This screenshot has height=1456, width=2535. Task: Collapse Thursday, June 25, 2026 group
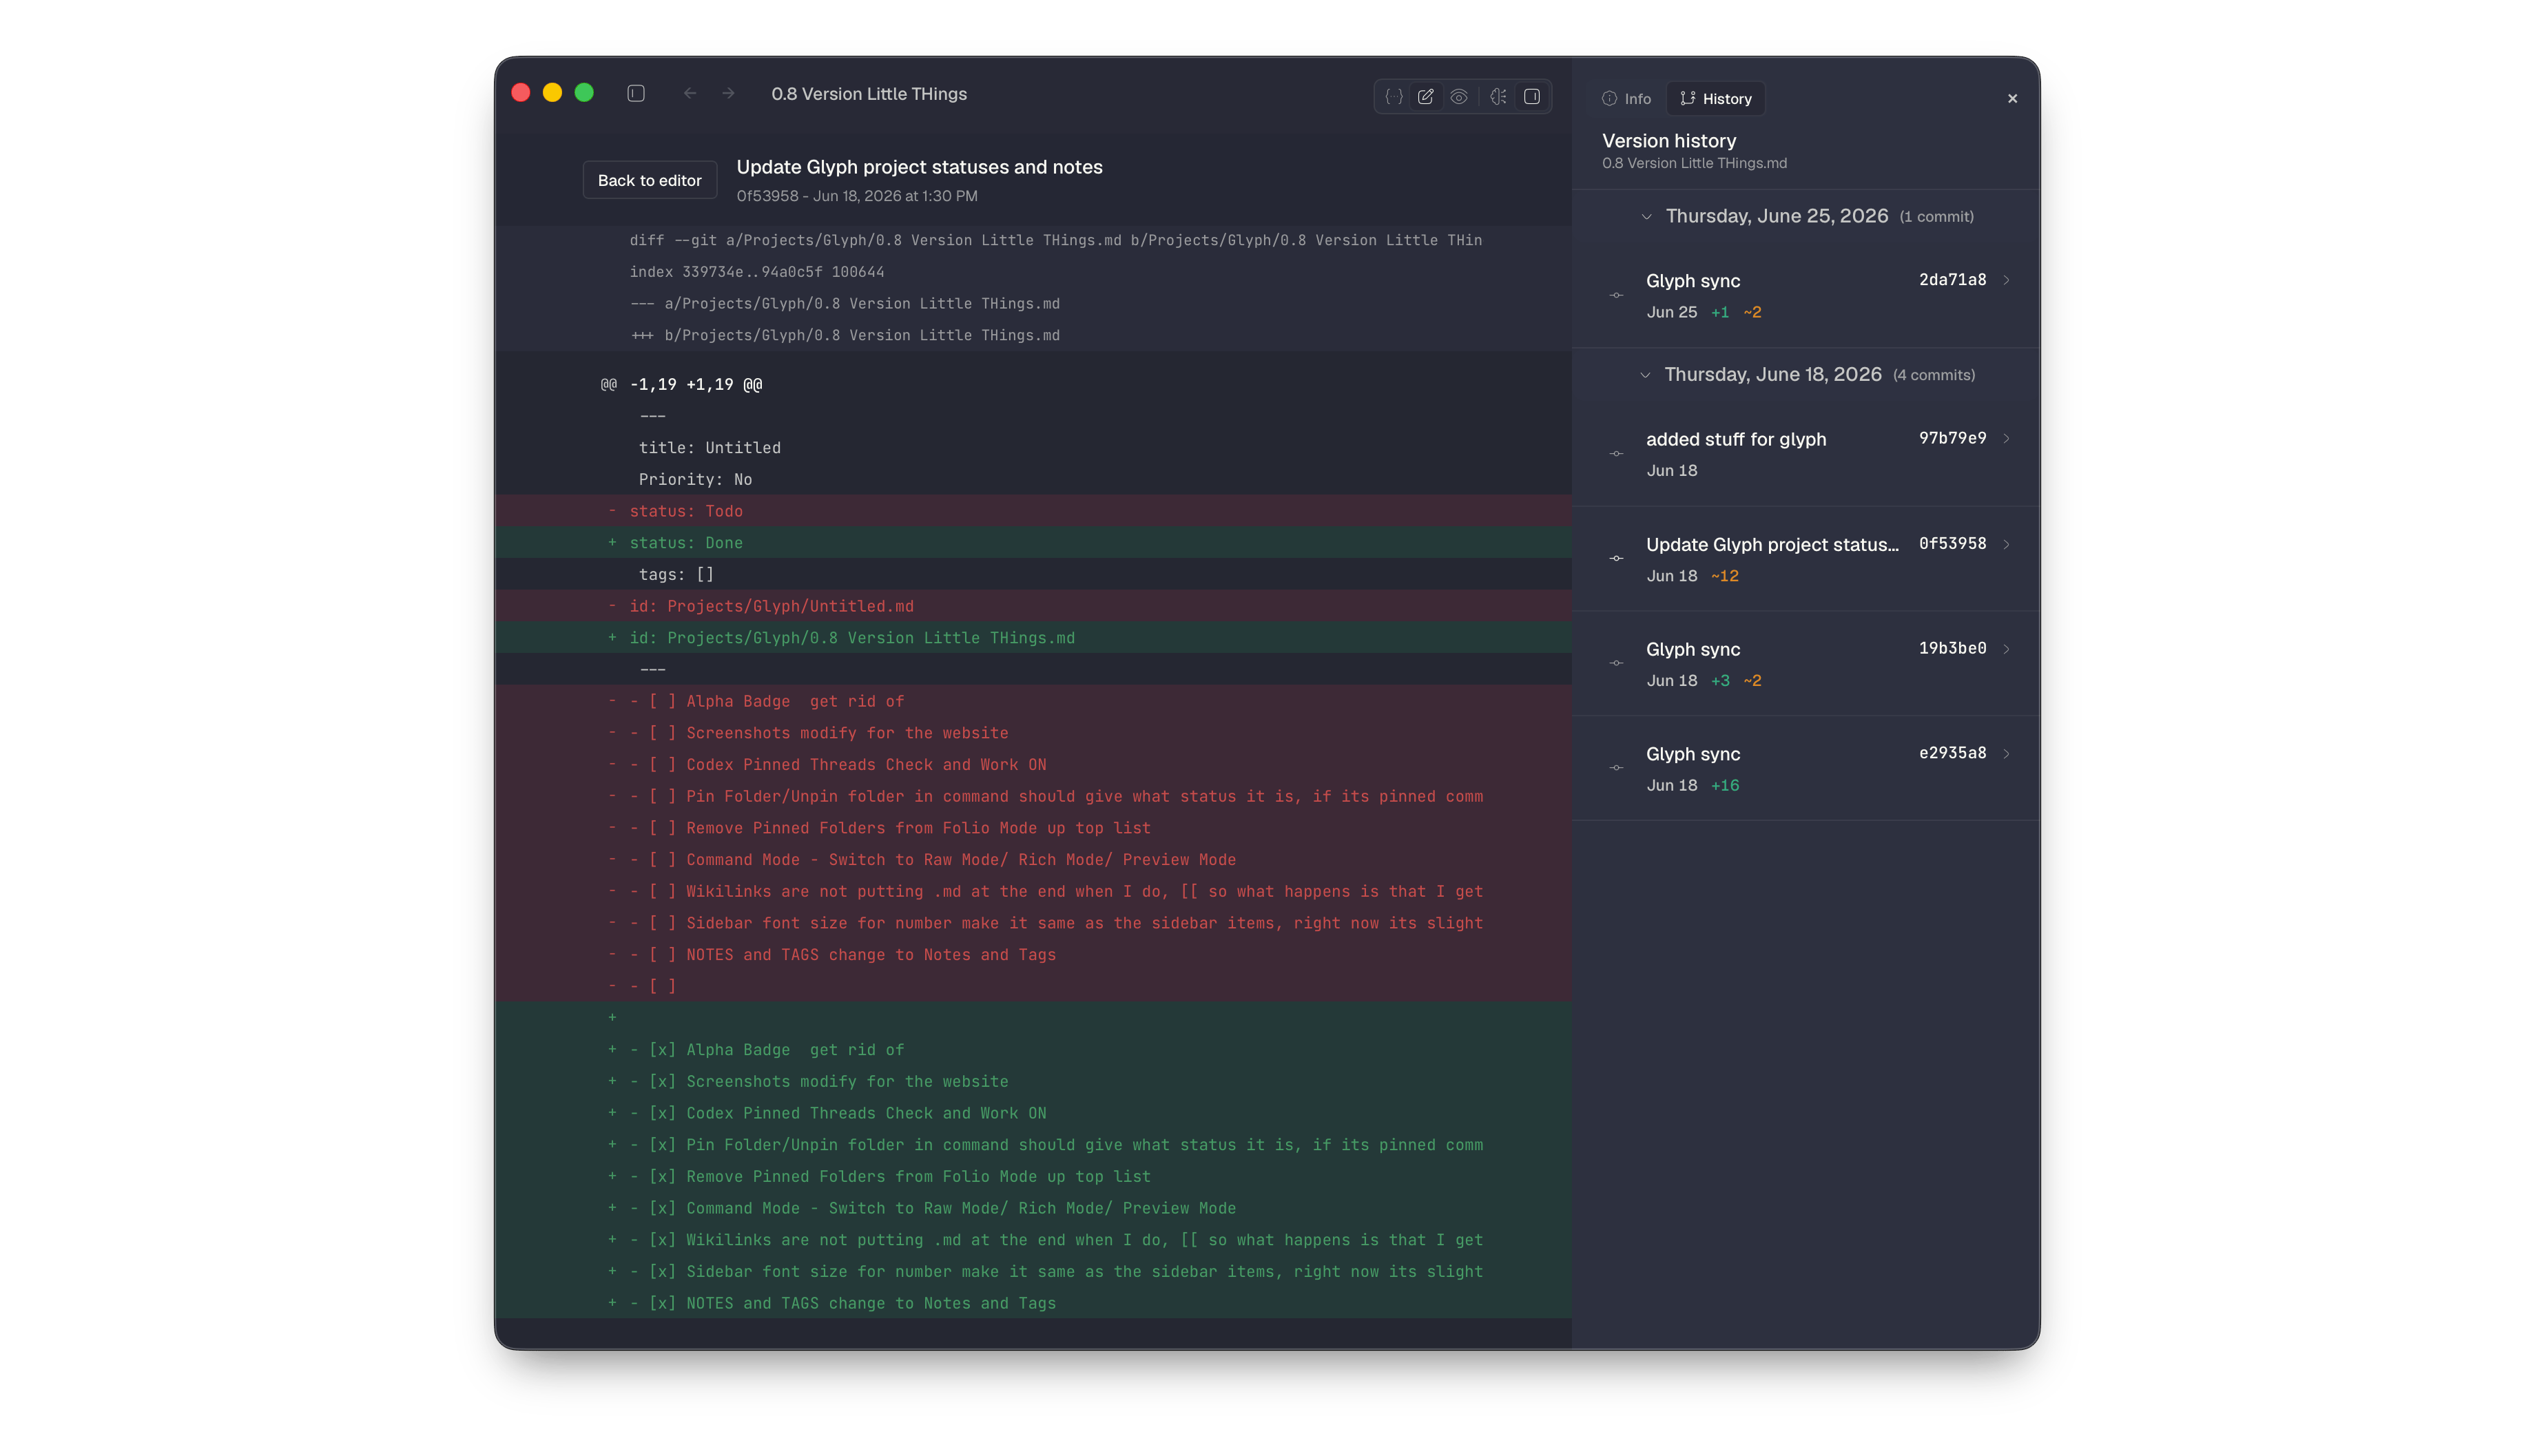tap(1646, 217)
